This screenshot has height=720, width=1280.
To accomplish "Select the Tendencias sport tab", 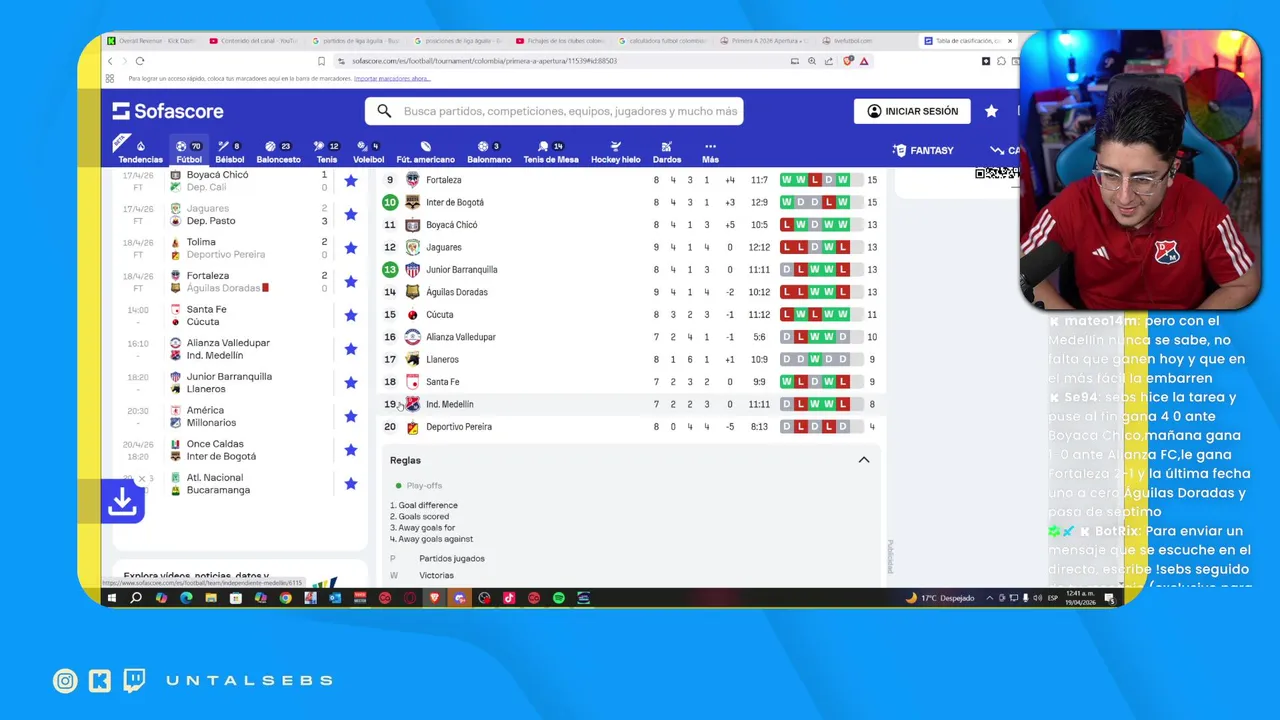I will pos(140,152).
